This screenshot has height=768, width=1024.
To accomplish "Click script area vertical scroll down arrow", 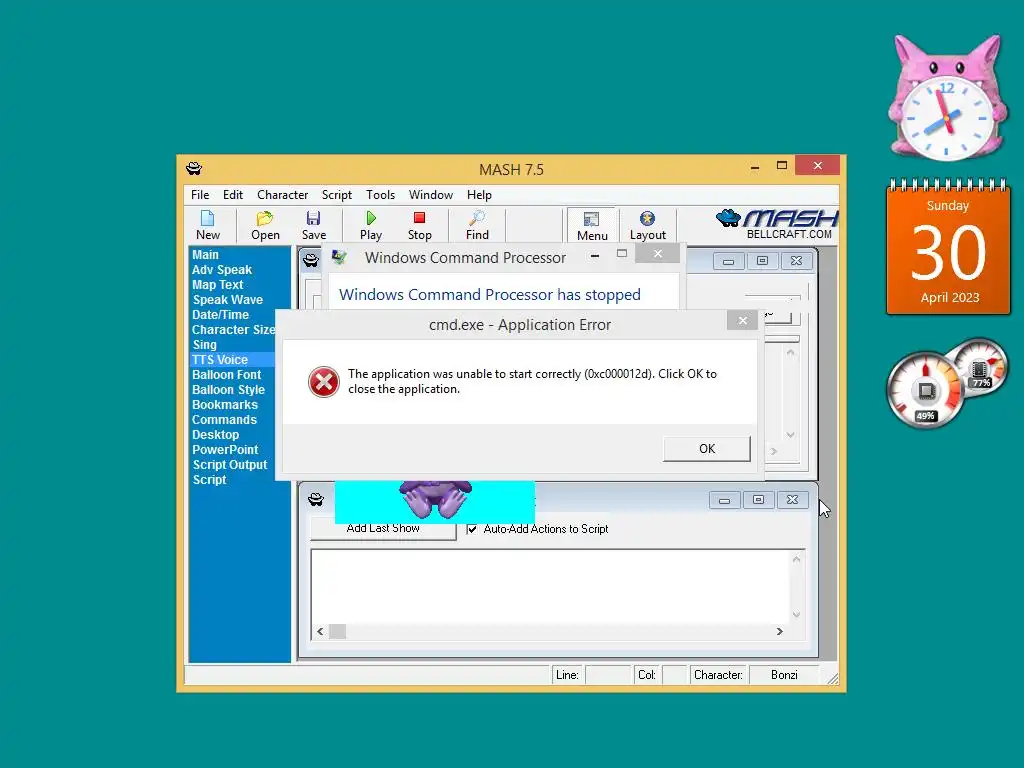I will pos(796,615).
